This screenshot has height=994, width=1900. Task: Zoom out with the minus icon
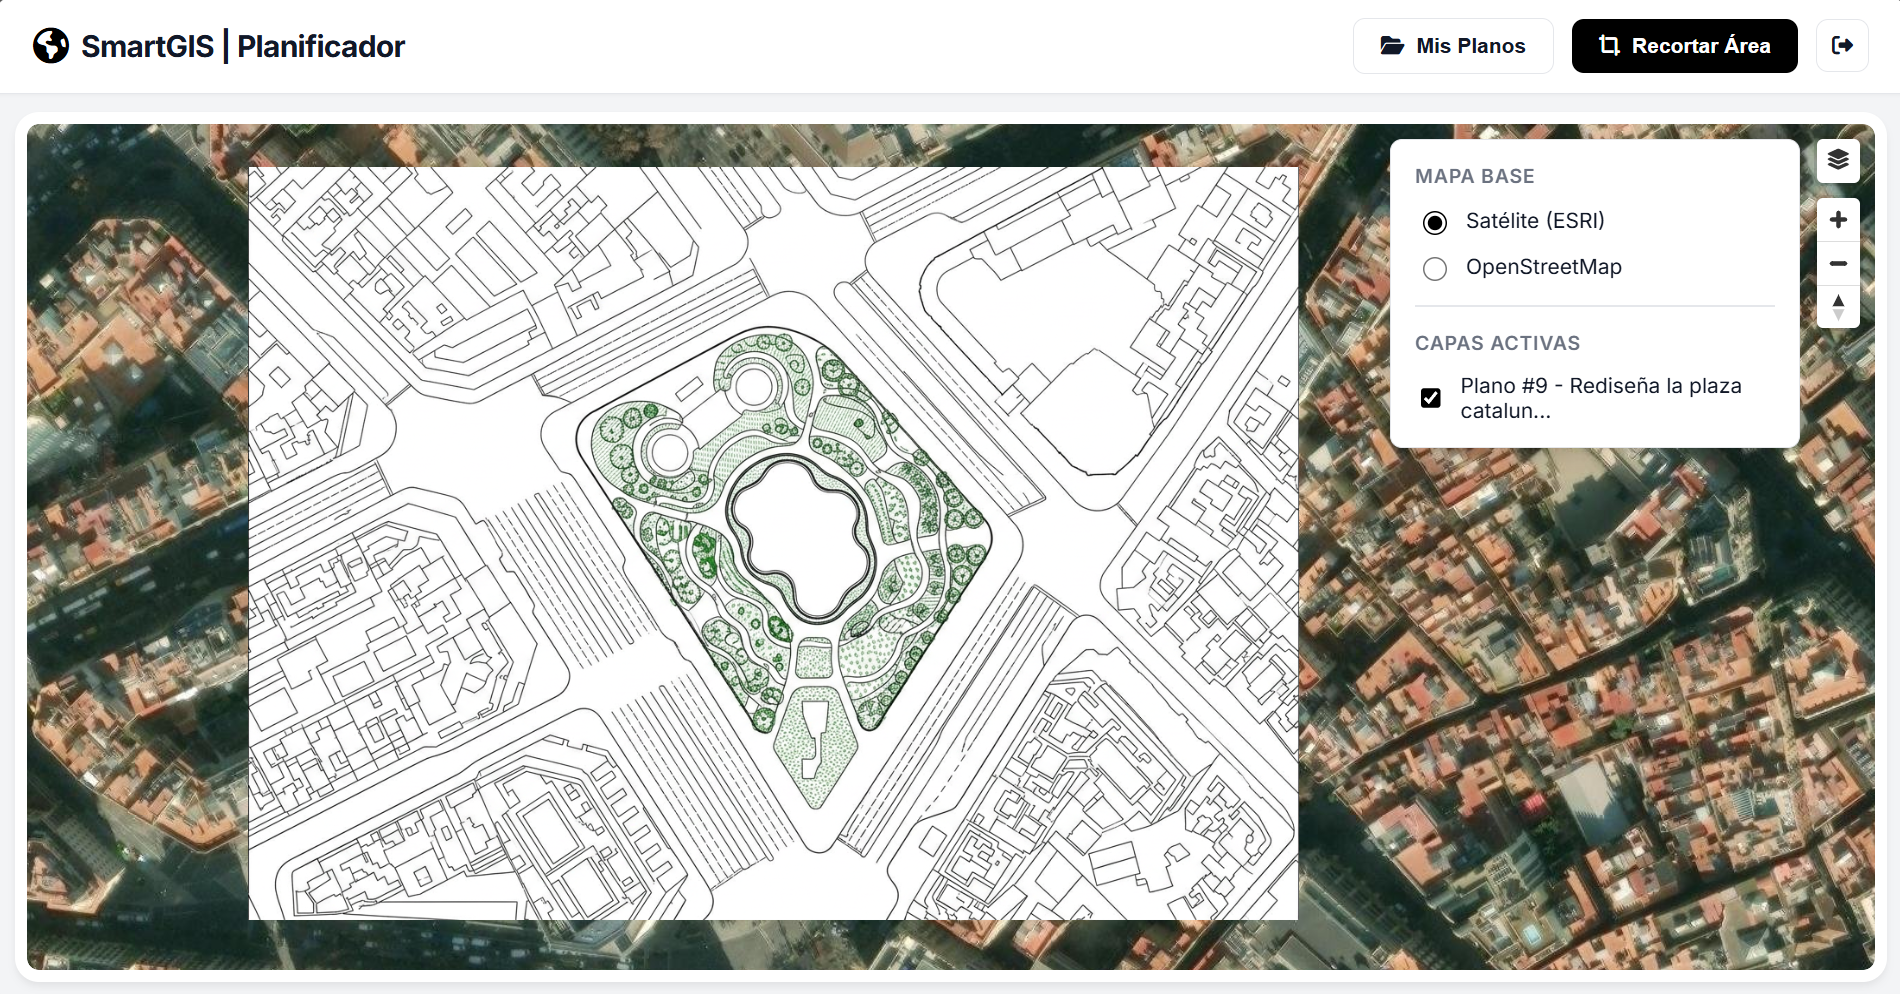click(1838, 263)
